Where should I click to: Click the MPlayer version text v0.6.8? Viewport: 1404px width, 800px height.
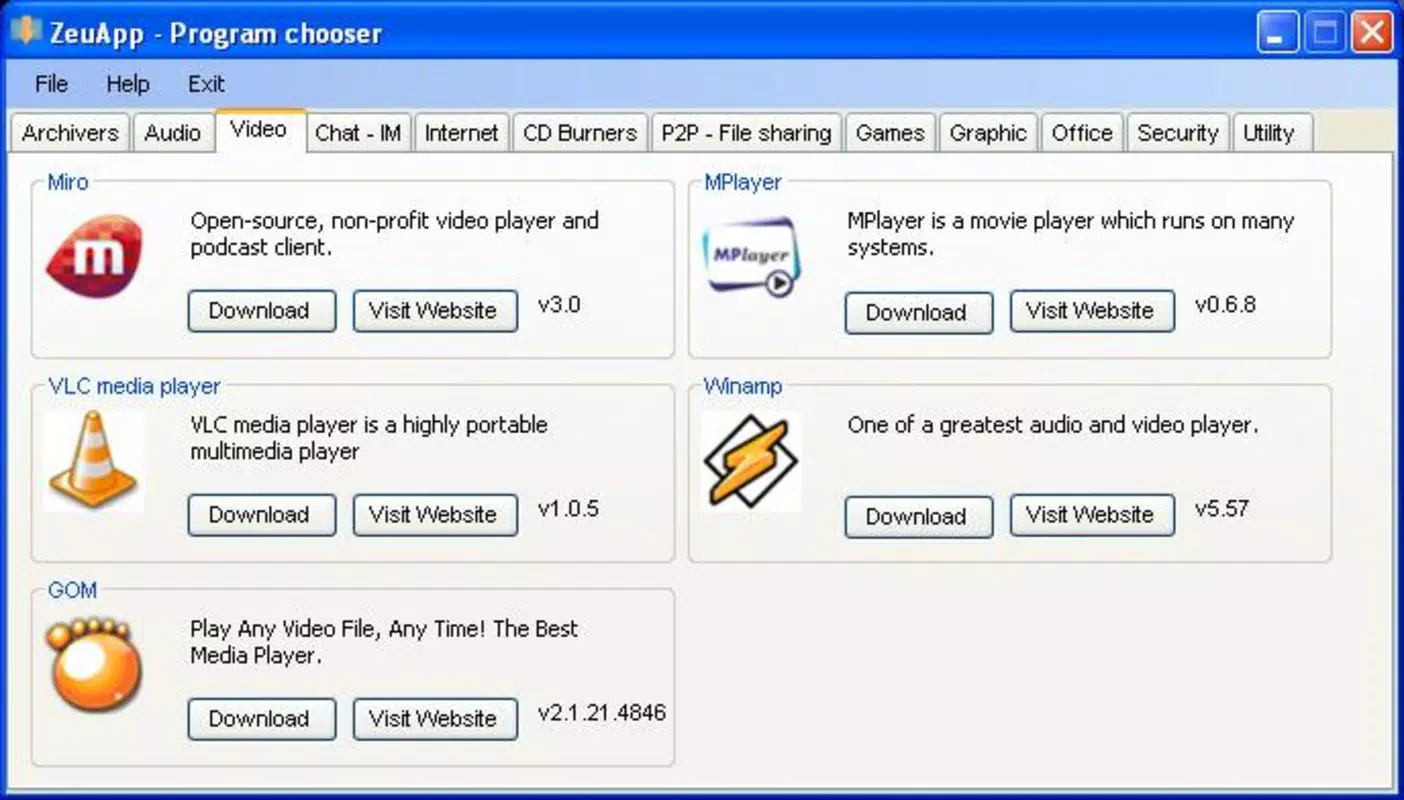[x=1225, y=305]
